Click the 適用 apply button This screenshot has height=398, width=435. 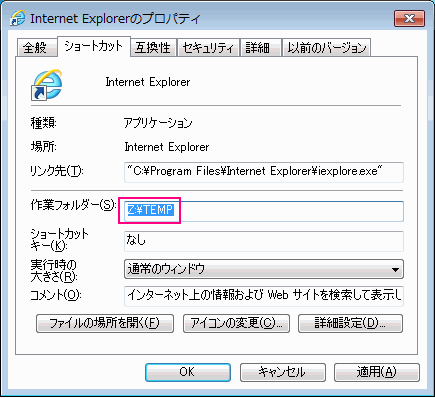377,372
